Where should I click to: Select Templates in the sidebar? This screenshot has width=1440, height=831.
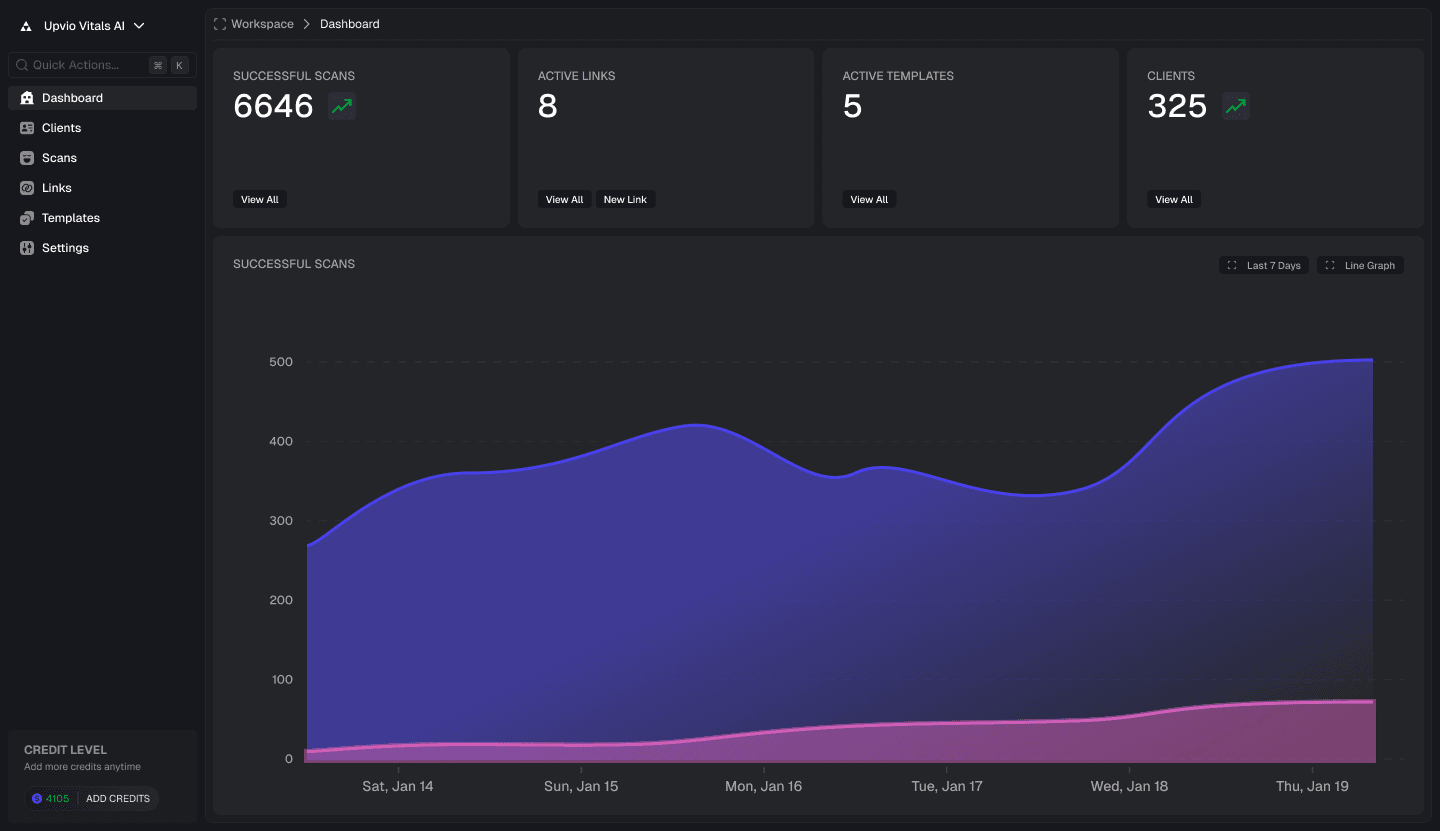pos(102,218)
